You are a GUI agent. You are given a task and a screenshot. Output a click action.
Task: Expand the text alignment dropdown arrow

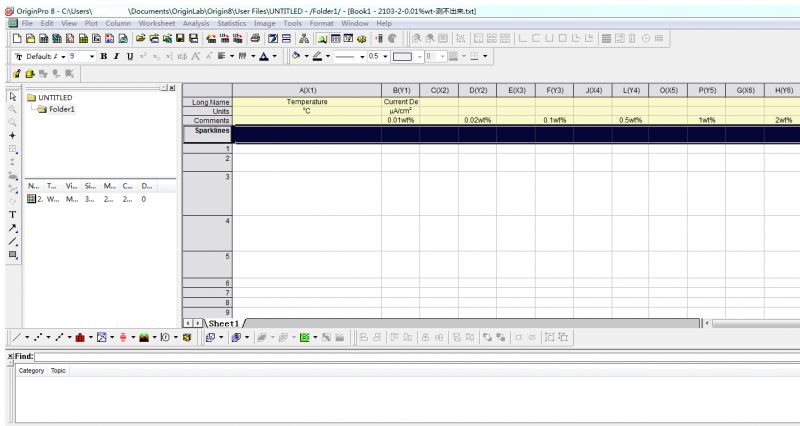[232, 57]
